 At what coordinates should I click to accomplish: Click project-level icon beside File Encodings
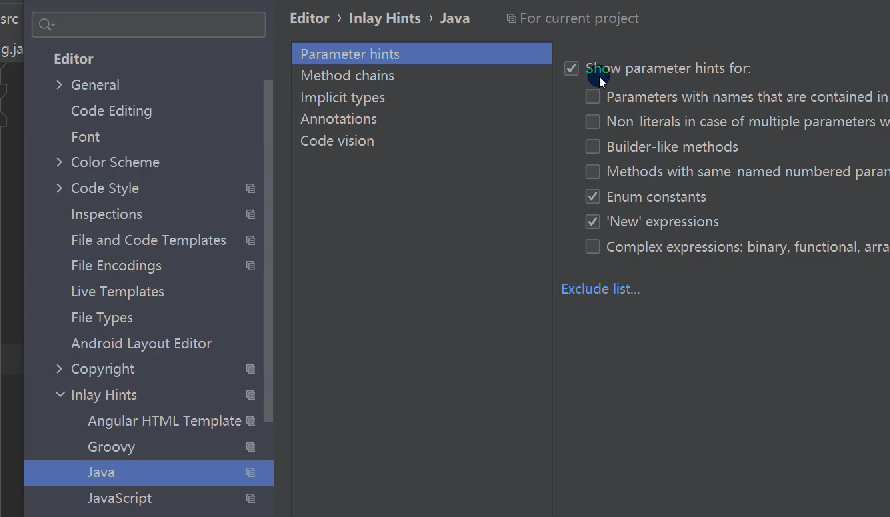click(x=250, y=266)
